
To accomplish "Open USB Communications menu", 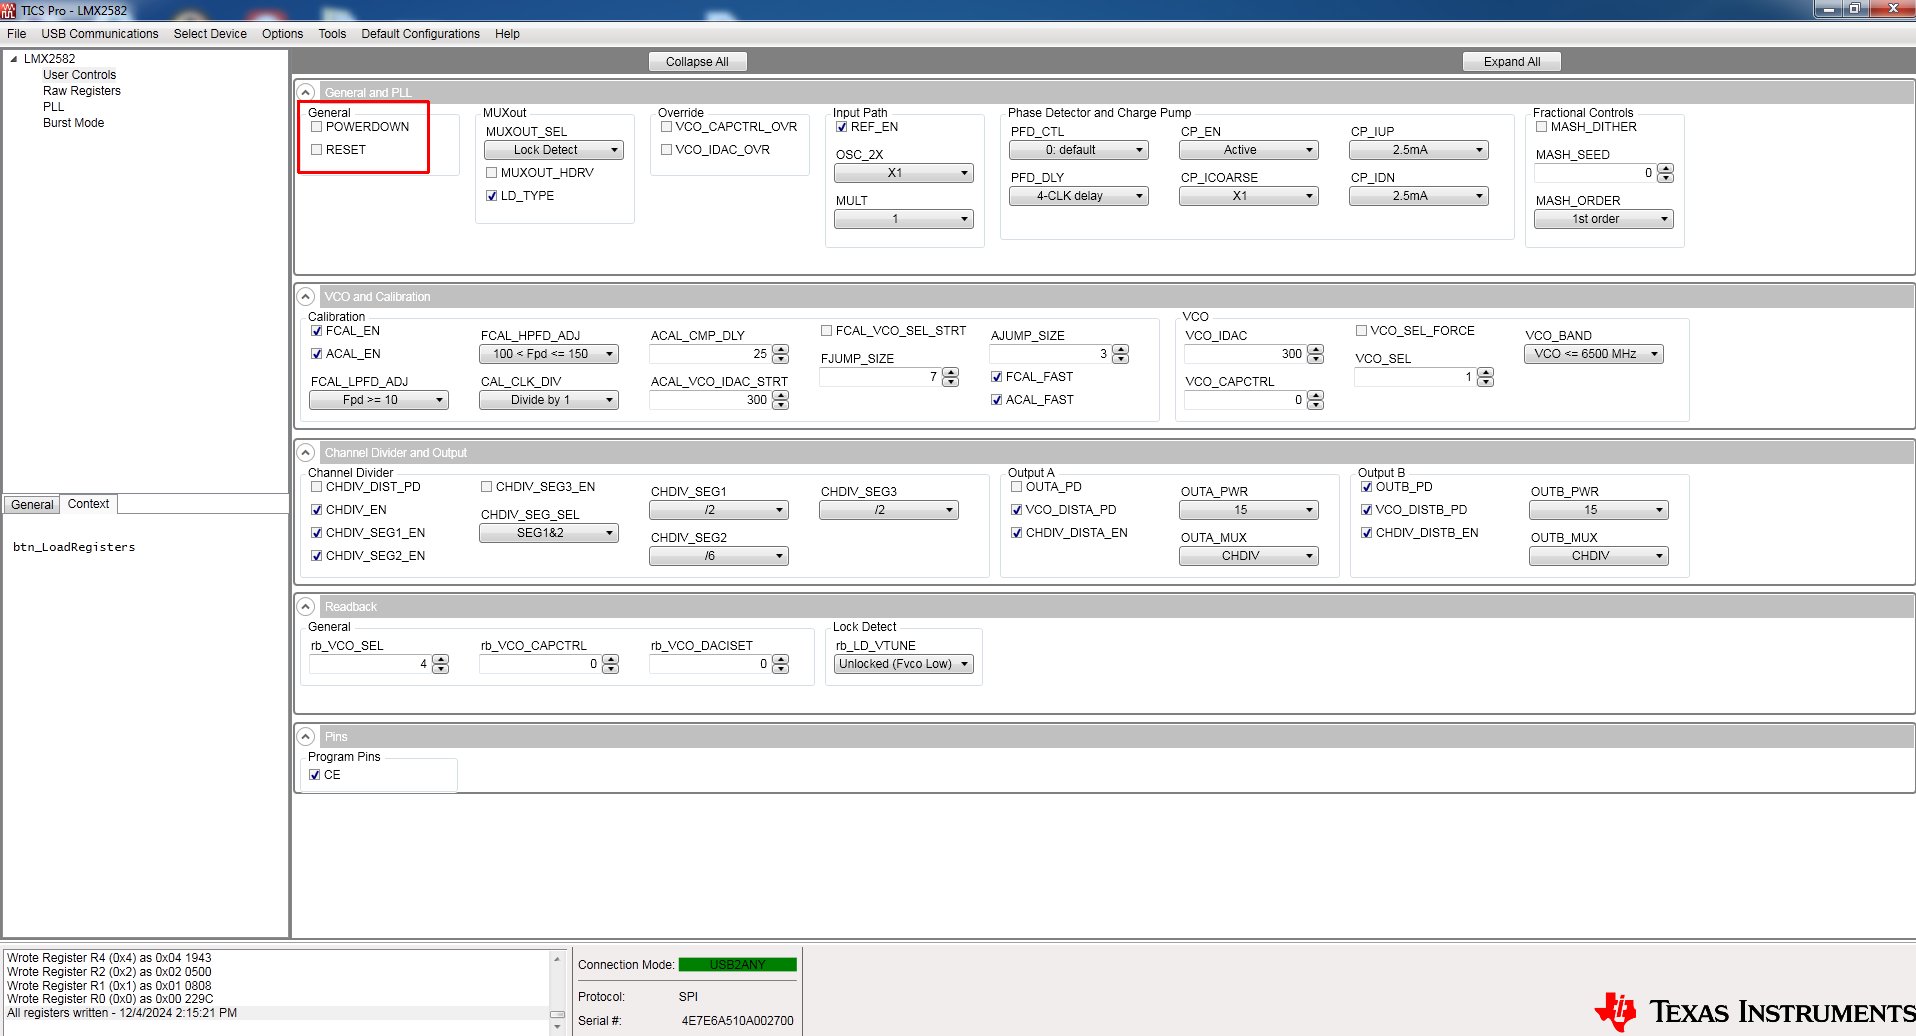I will pyautogui.click(x=100, y=34).
